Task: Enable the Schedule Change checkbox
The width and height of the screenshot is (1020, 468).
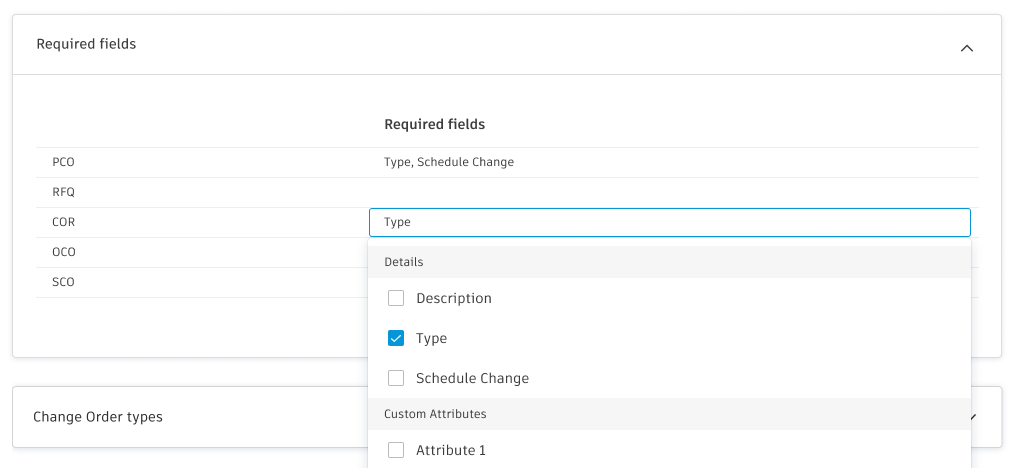Action: [396, 378]
